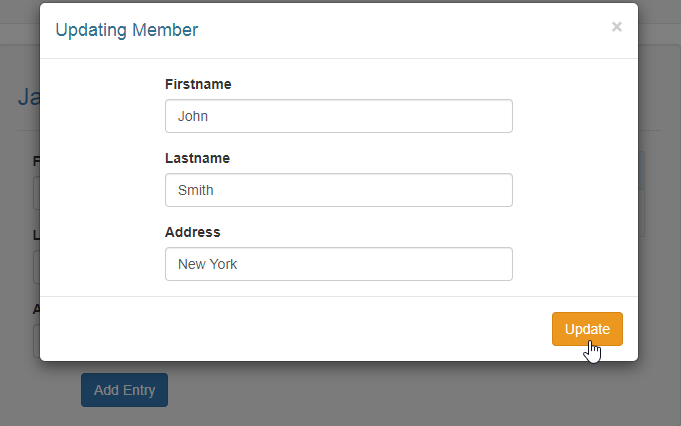Image resolution: width=681 pixels, height=426 pixels.
Task: Click the partially hidden background Firstname label
Action: point(36,161)
